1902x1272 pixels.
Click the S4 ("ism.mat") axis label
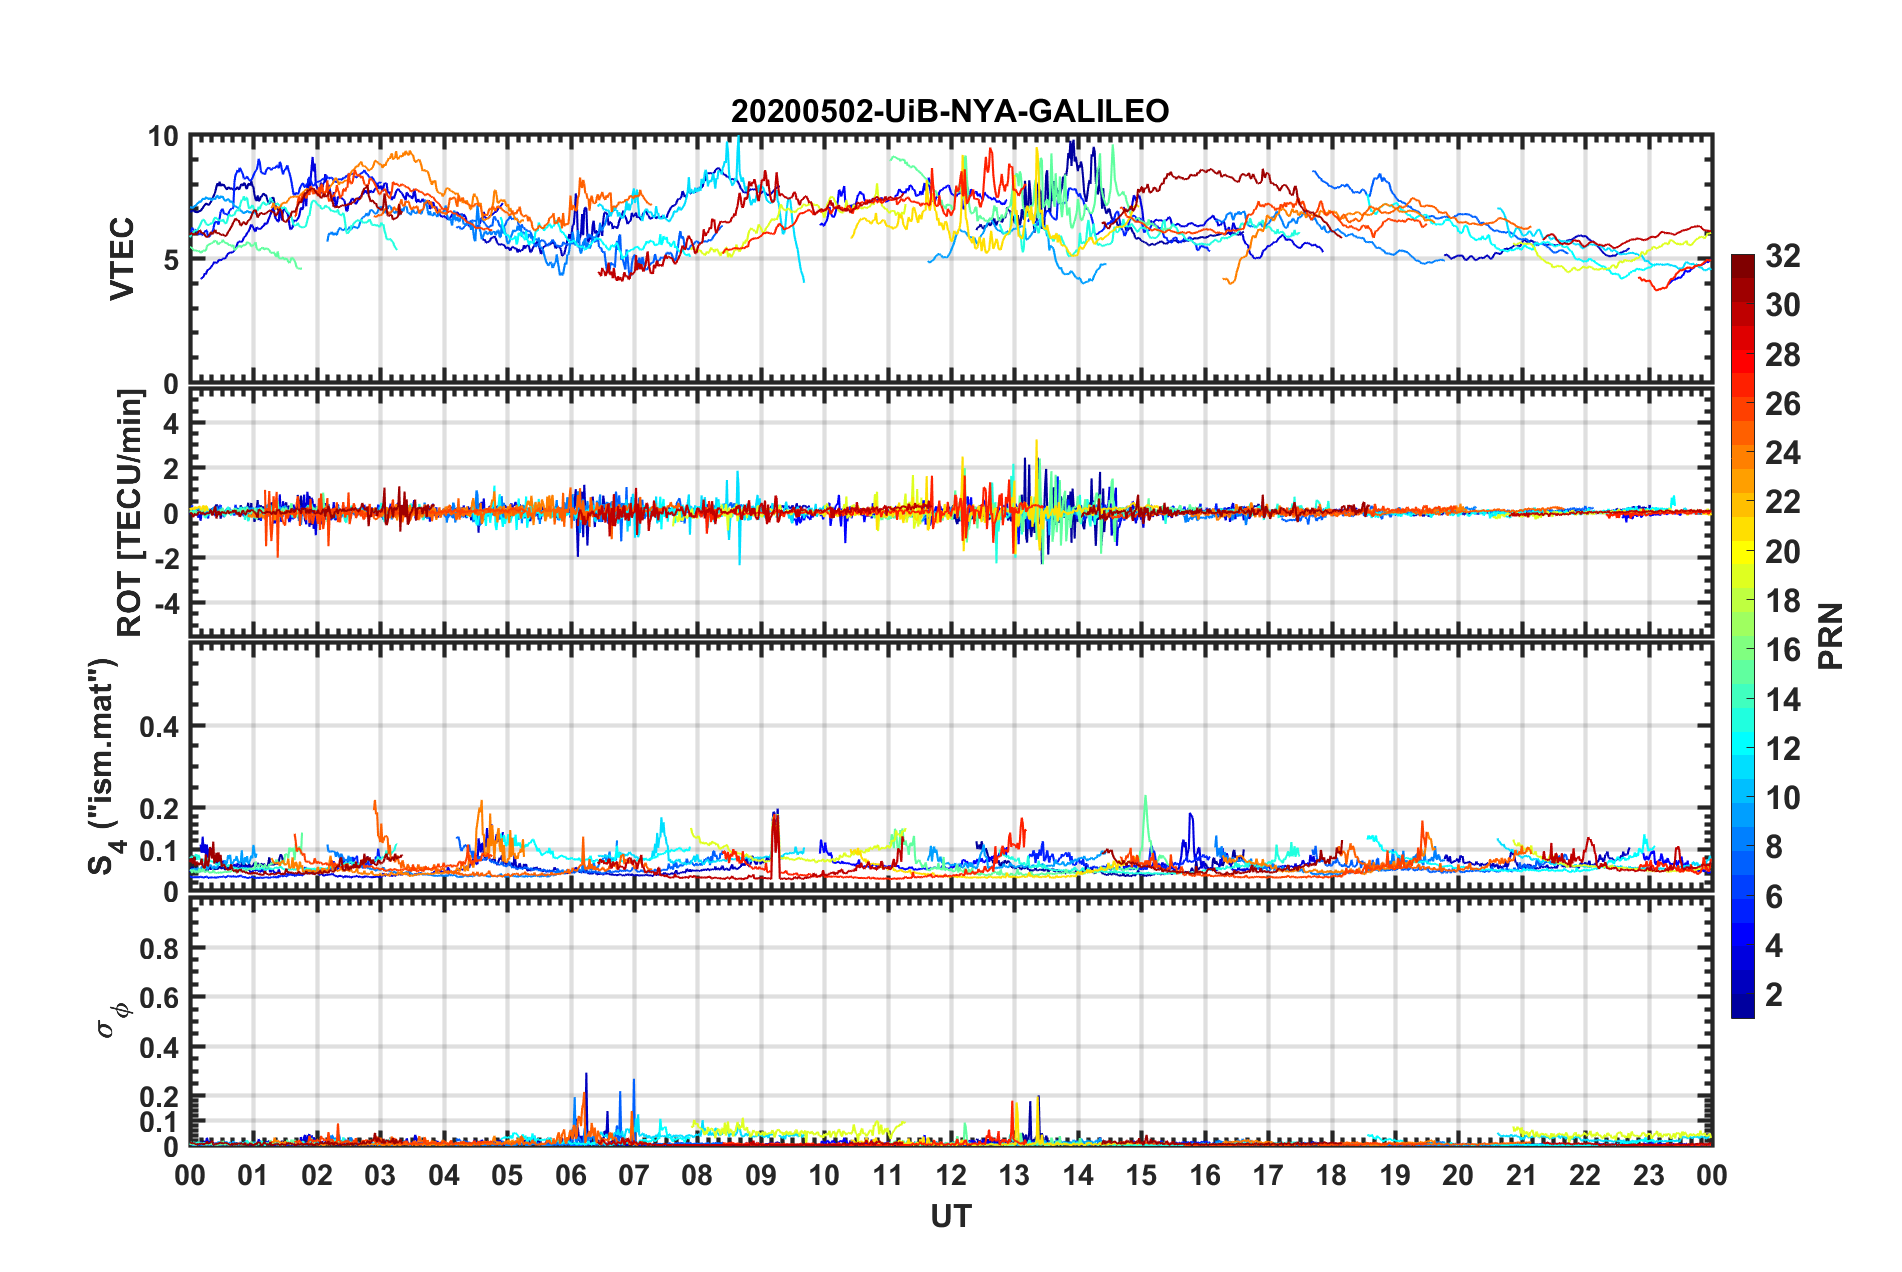[x=104, y=765]
